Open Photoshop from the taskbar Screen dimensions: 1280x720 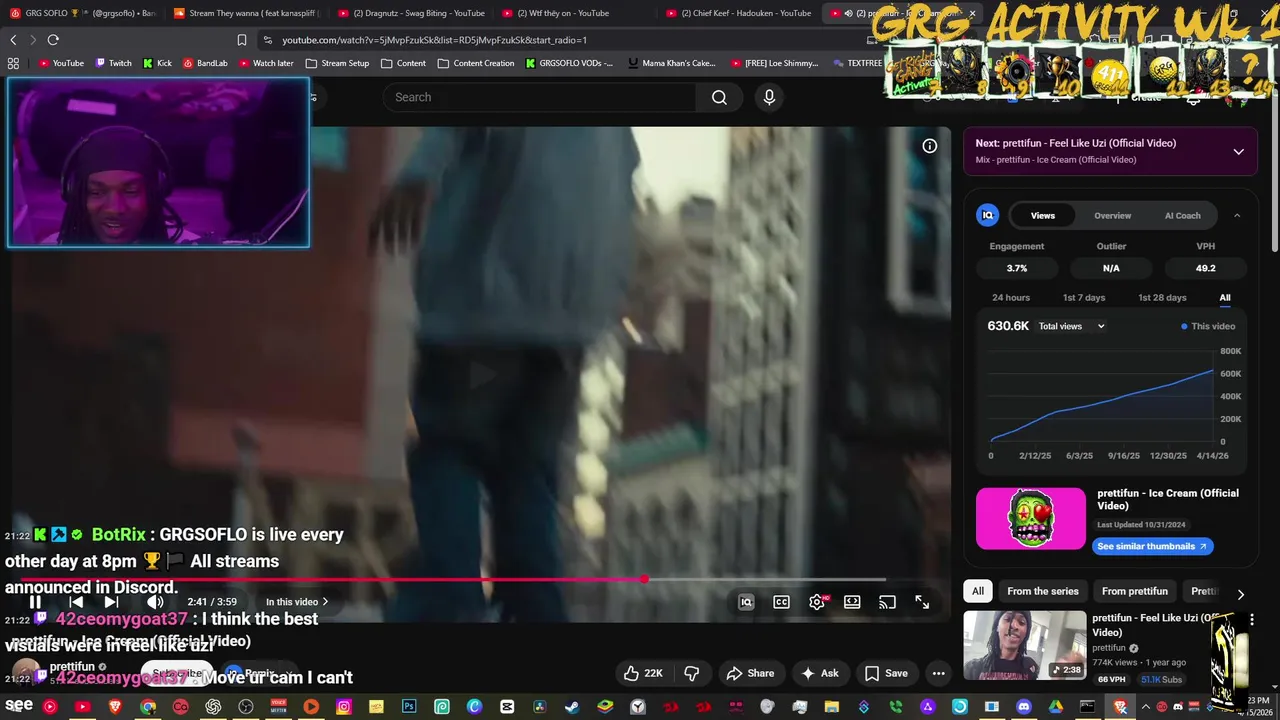pos(409,707)
